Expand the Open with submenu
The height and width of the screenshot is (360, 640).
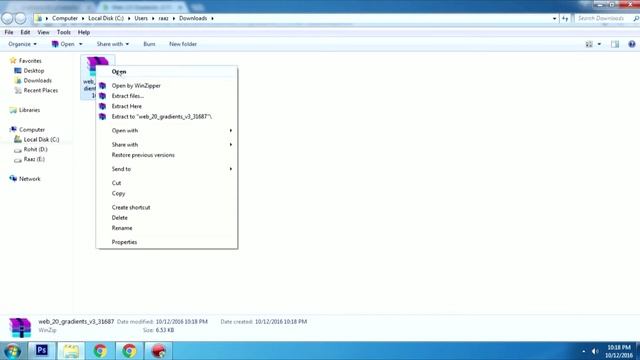coord(167,131)
